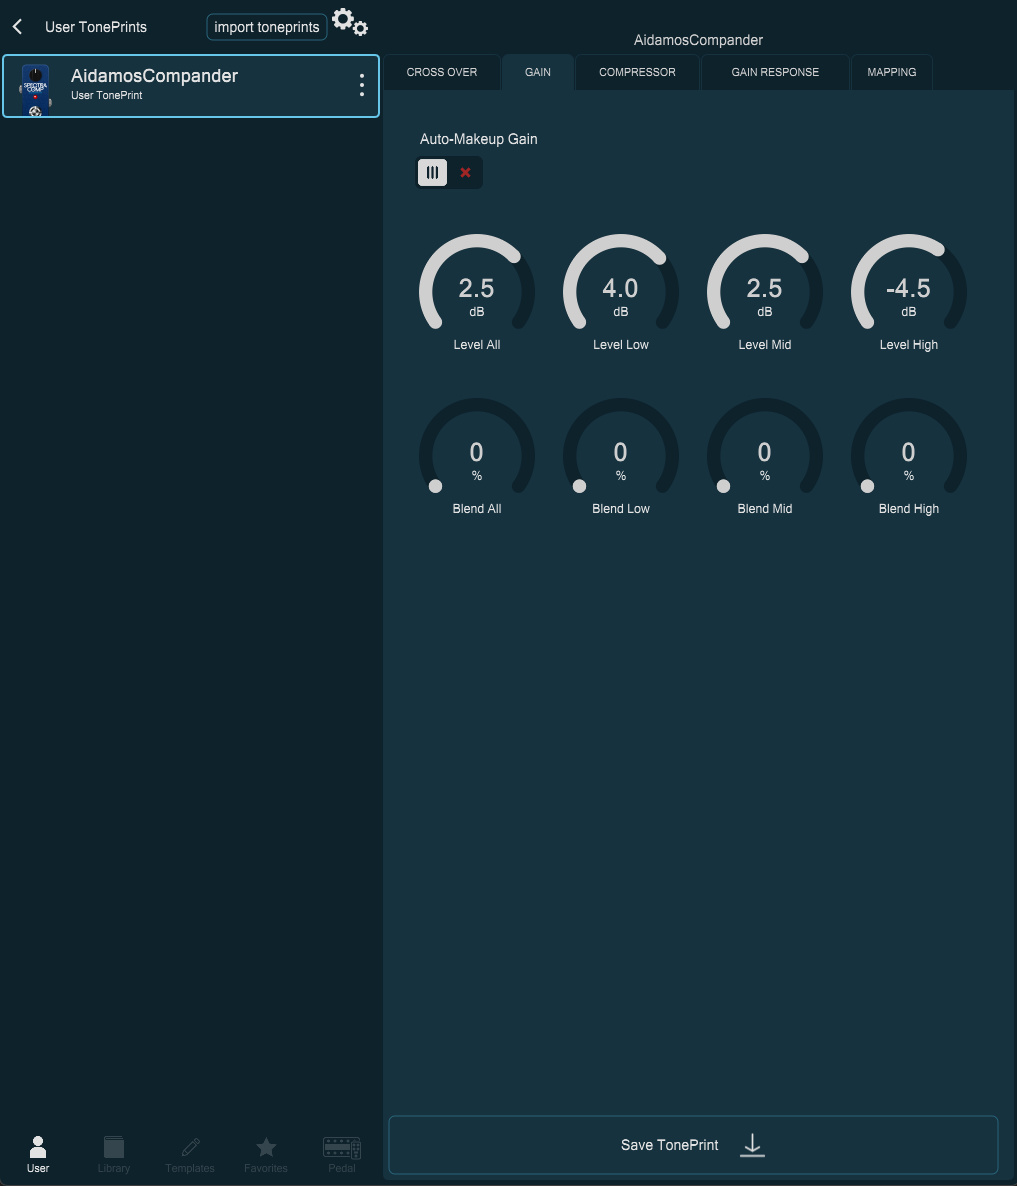Viewport: 1017px width, 1186px height.
Task: Click the Save TonePrint button
Action: [x=693, y=1144]
